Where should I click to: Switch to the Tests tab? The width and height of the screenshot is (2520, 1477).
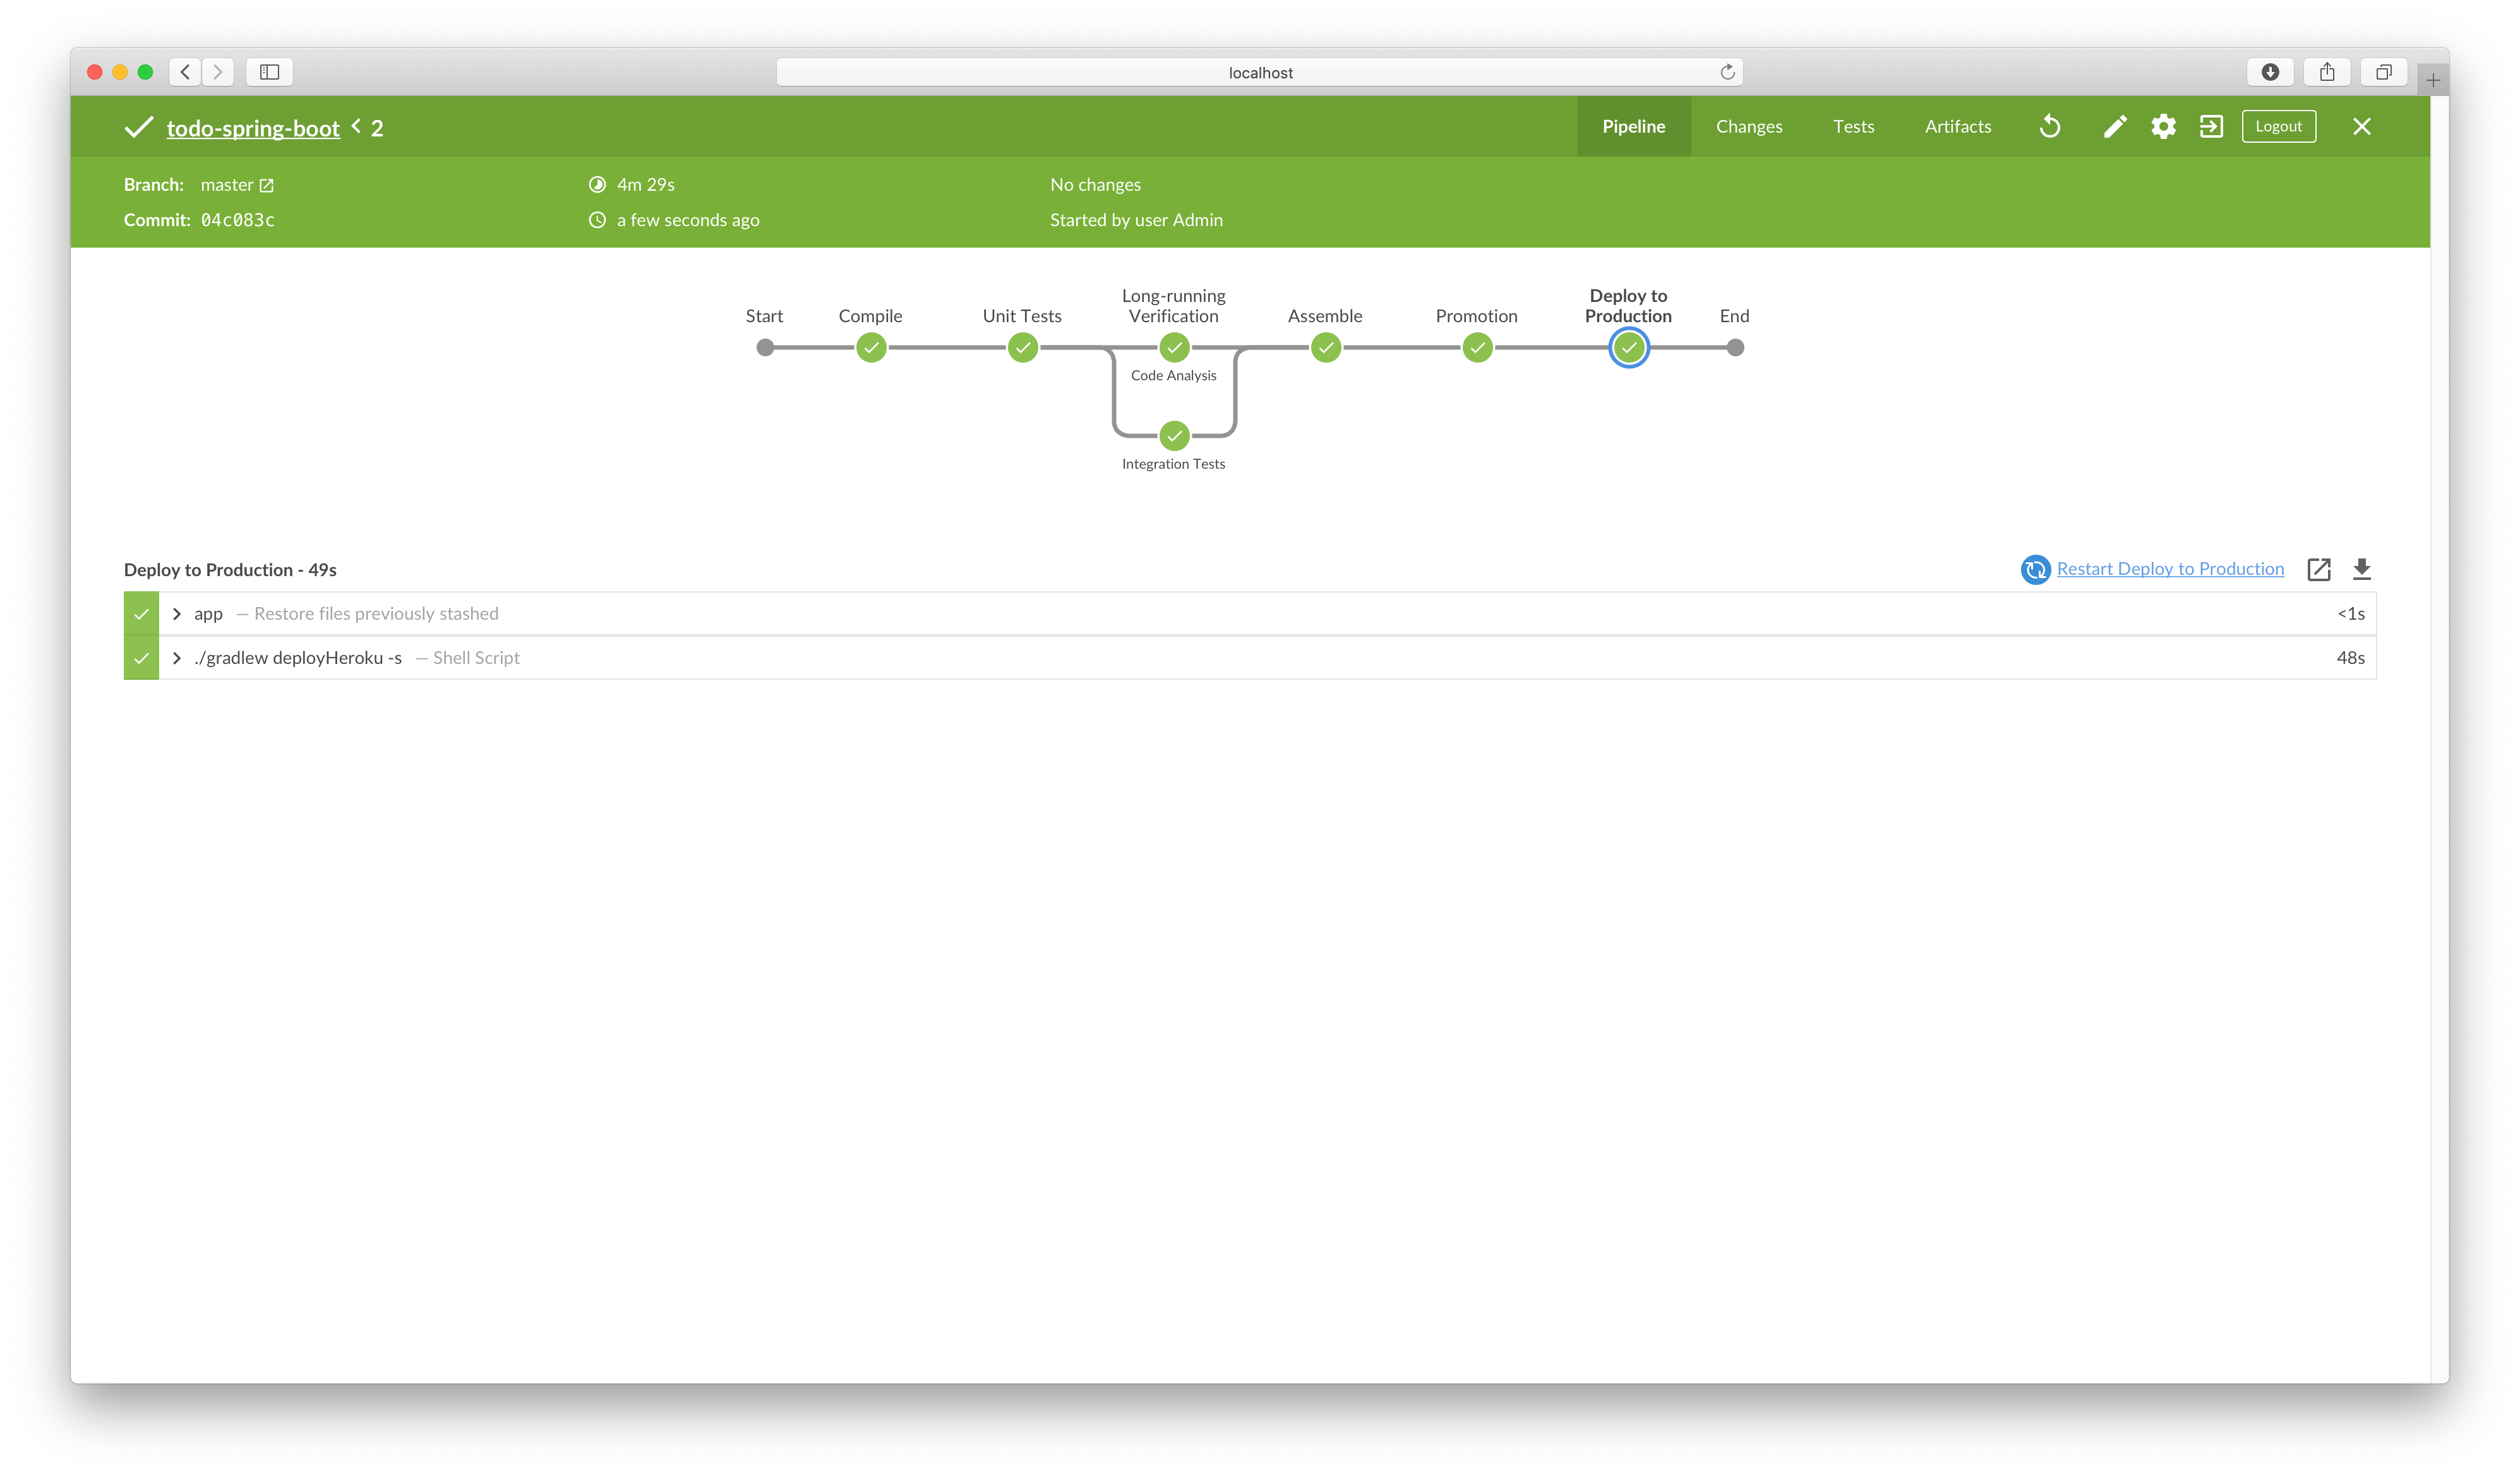click(1853, 127)
